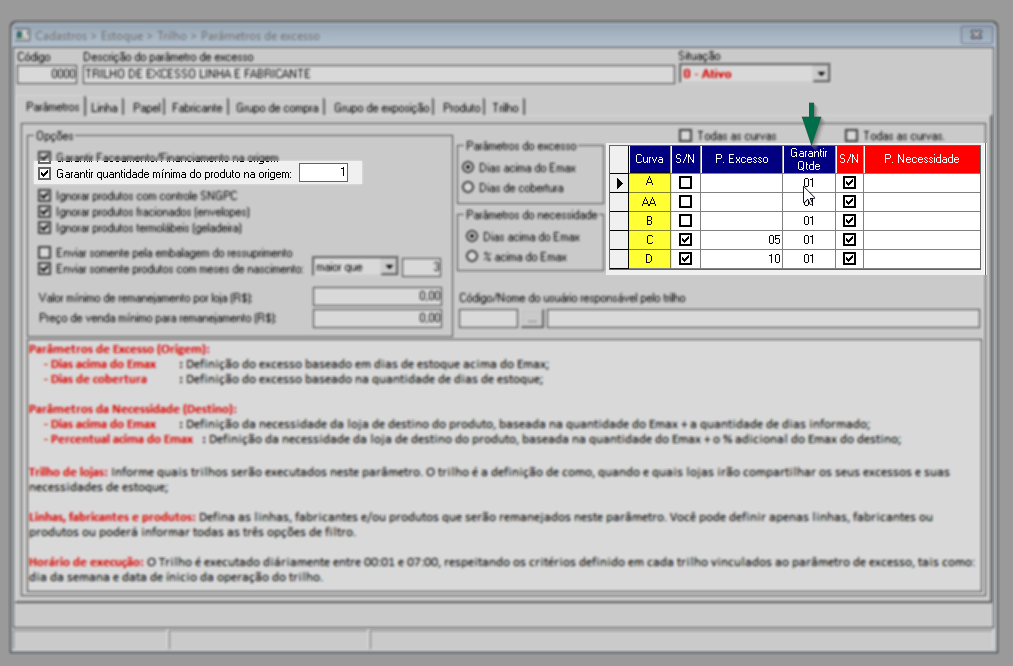The width and height of the screenshot is (1013, 666).
Task: Switch to the Fabricante tab
Action: pyautogui.click(x=197, y=107)
